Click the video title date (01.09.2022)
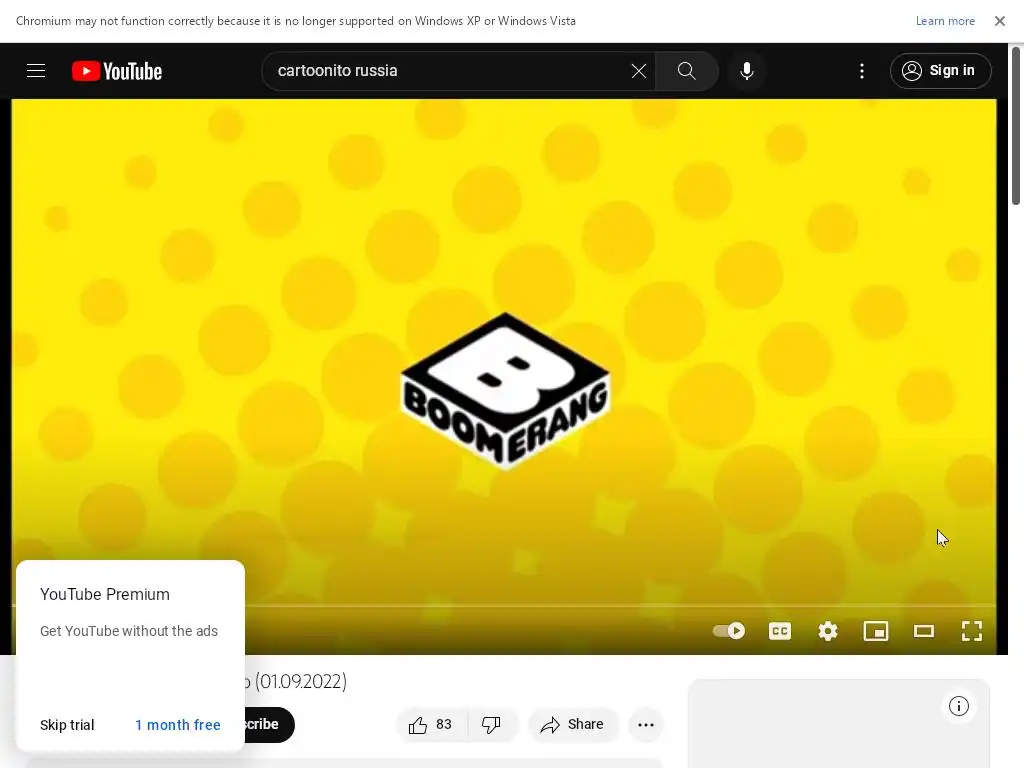Screen dimensions: 1024x768 [301, 681]
